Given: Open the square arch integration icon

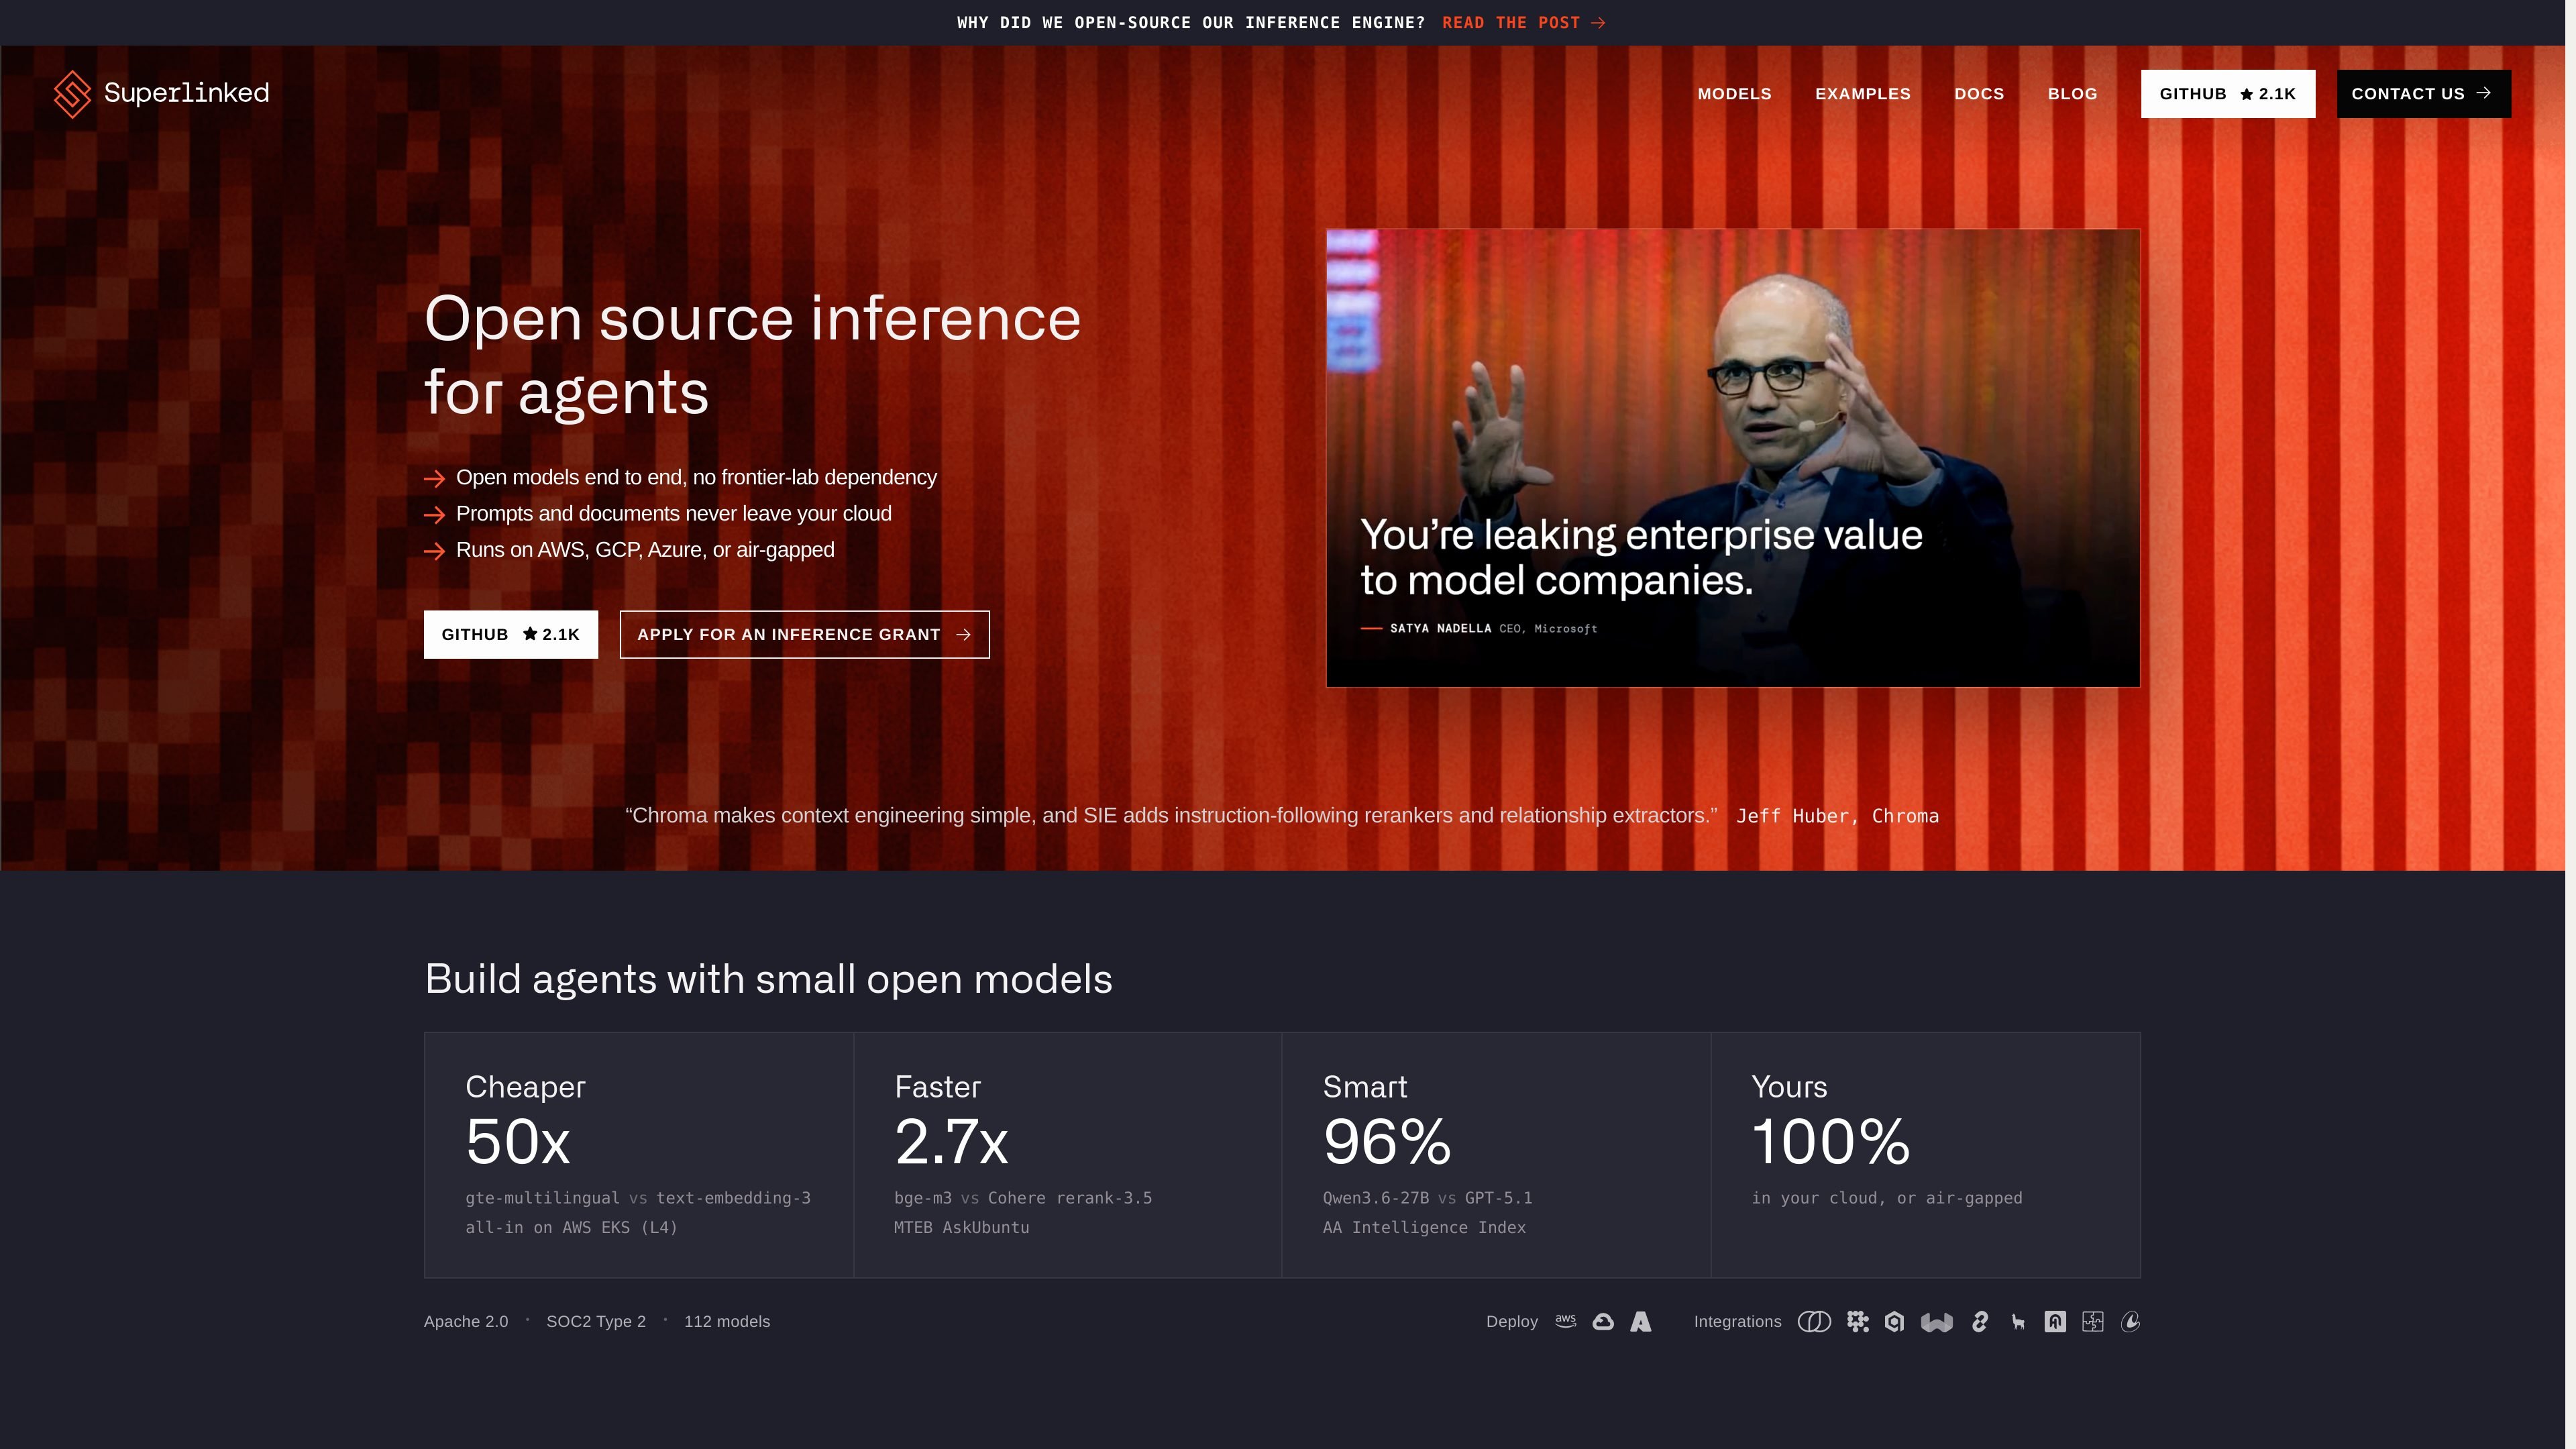Looking at the screenshot, I should [2055, 1321].
